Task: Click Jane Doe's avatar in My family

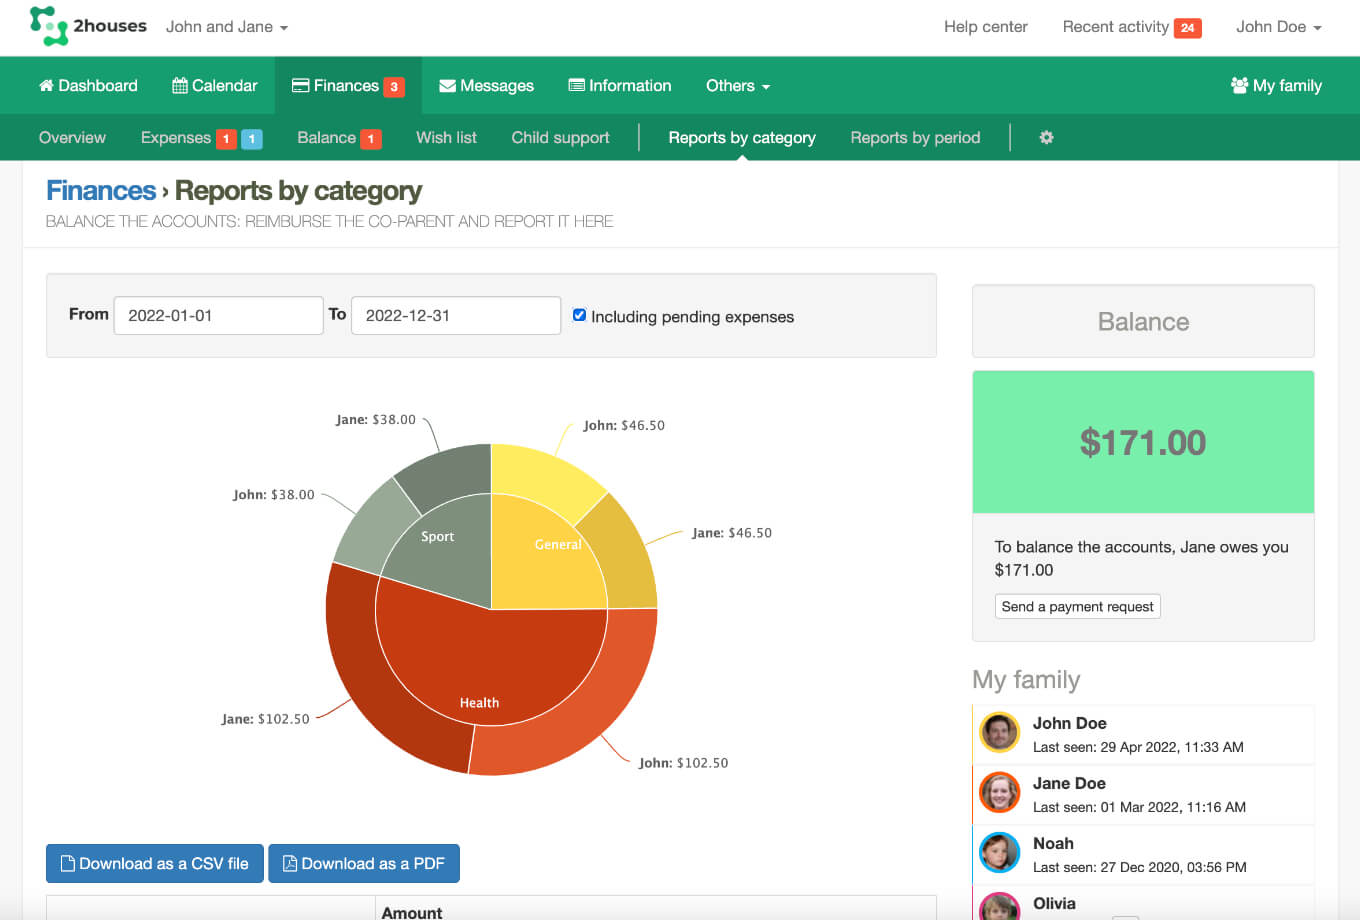Action: point(999,793)
